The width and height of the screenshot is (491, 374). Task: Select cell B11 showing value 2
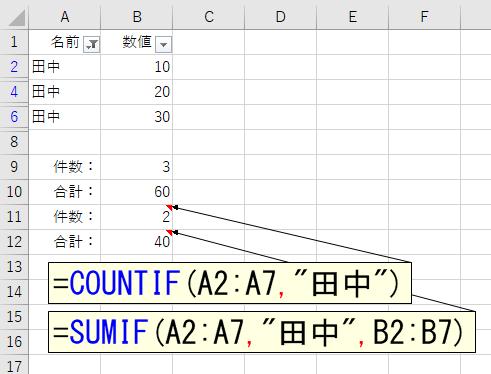137,217
